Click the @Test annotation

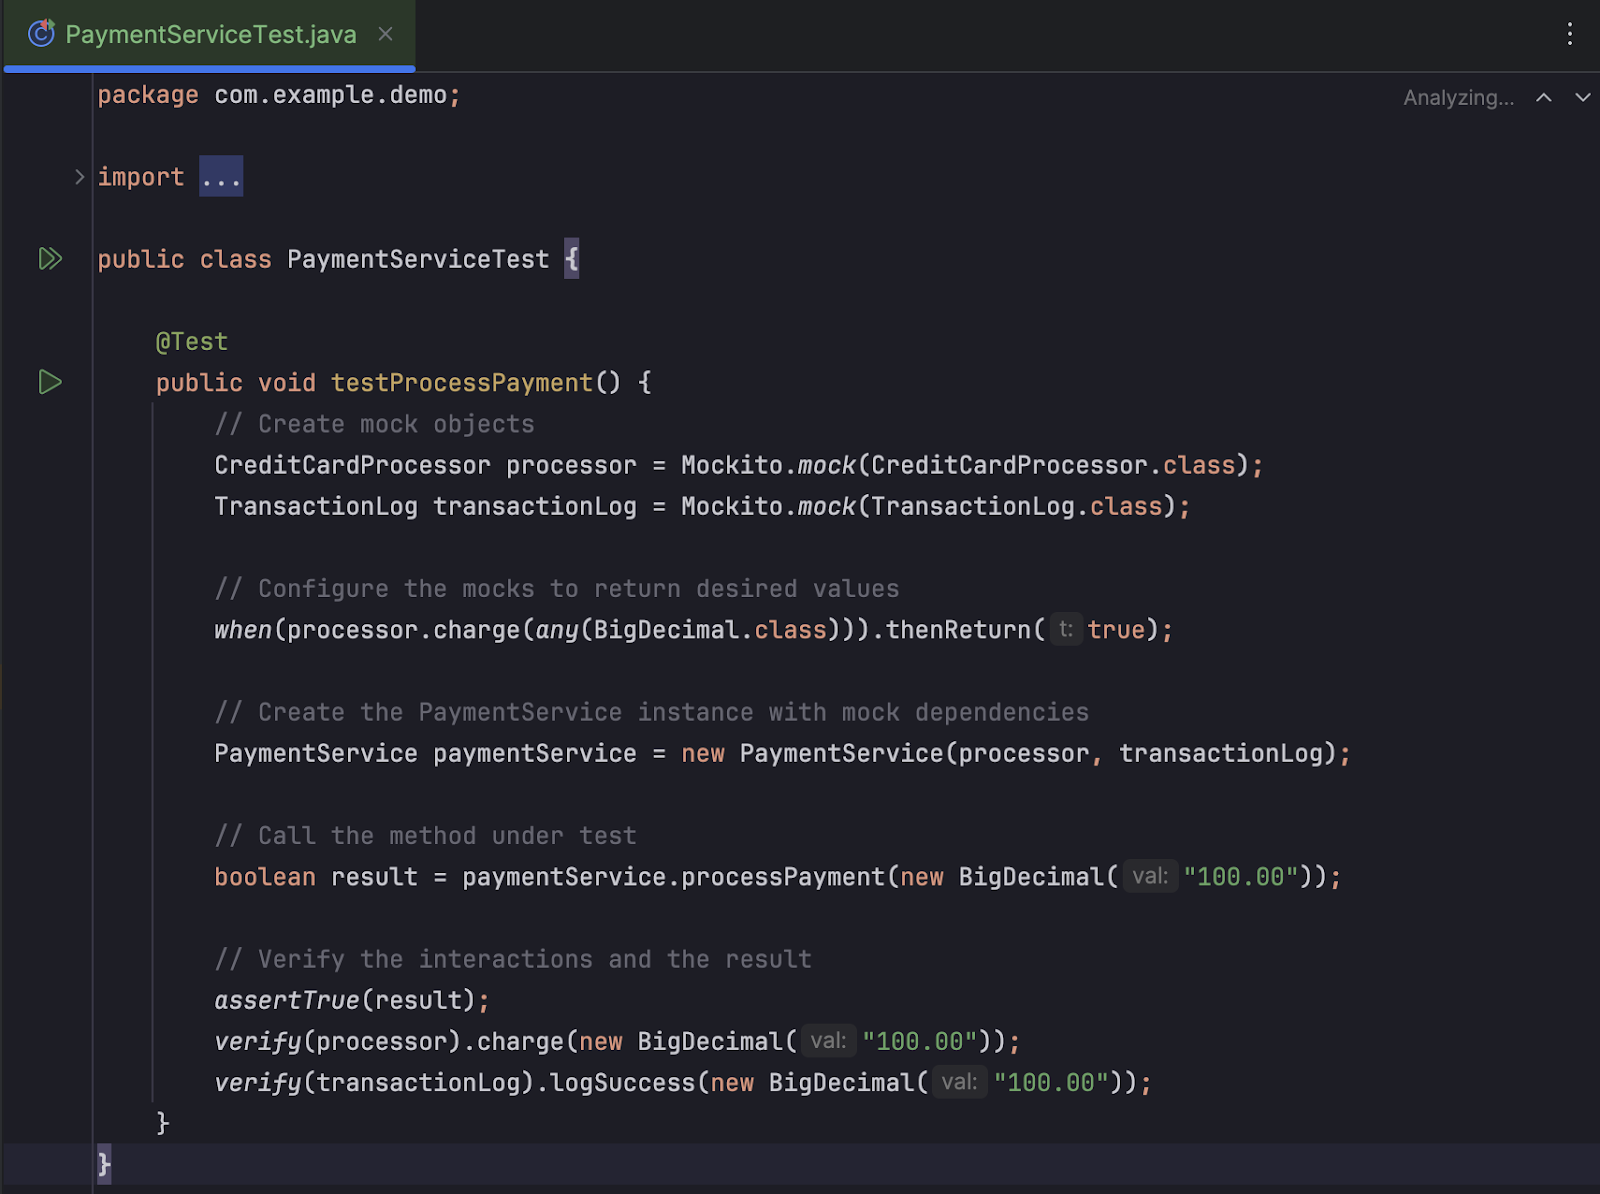coord(192,342)
